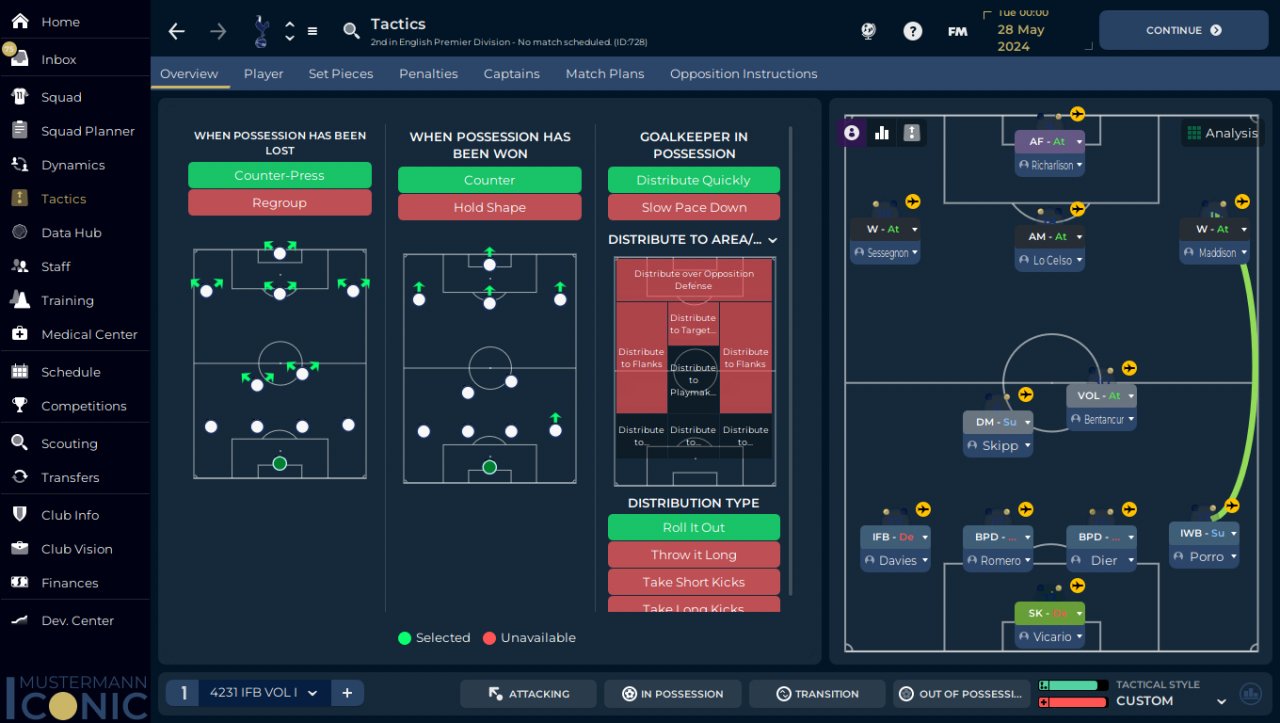Click the Squad shirt icon in sidebar
This screenshot has height=723, width=1280.
coord(19,97)
